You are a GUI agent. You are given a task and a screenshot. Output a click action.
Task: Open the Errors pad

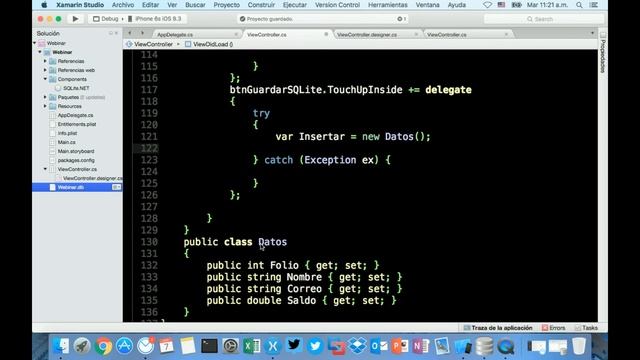[x=553, y=328]
